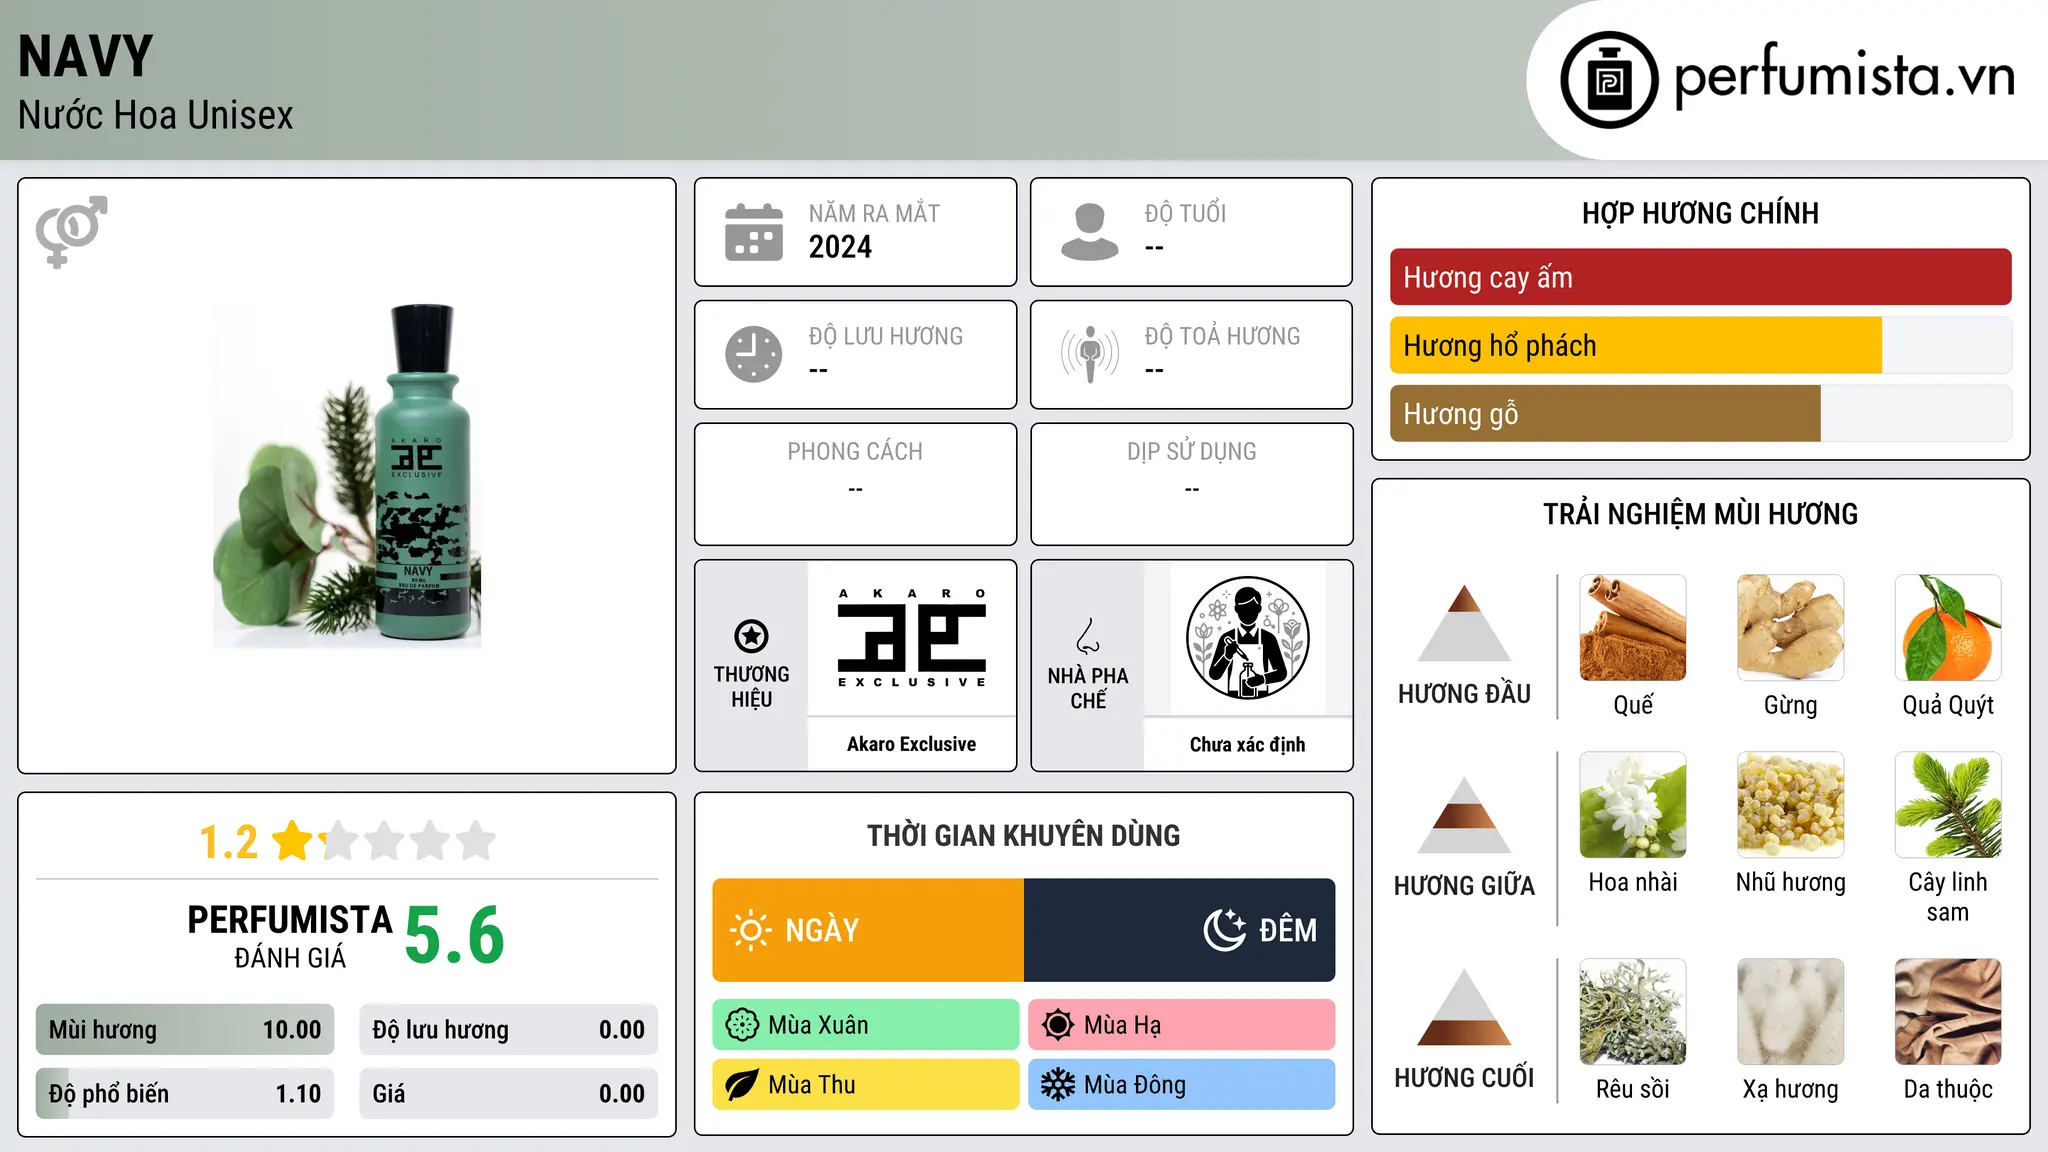This screenshot has width=2048, height=1152.
Task: Click the Mùa Đông season tile
Action: [x=1182, y=1085]
